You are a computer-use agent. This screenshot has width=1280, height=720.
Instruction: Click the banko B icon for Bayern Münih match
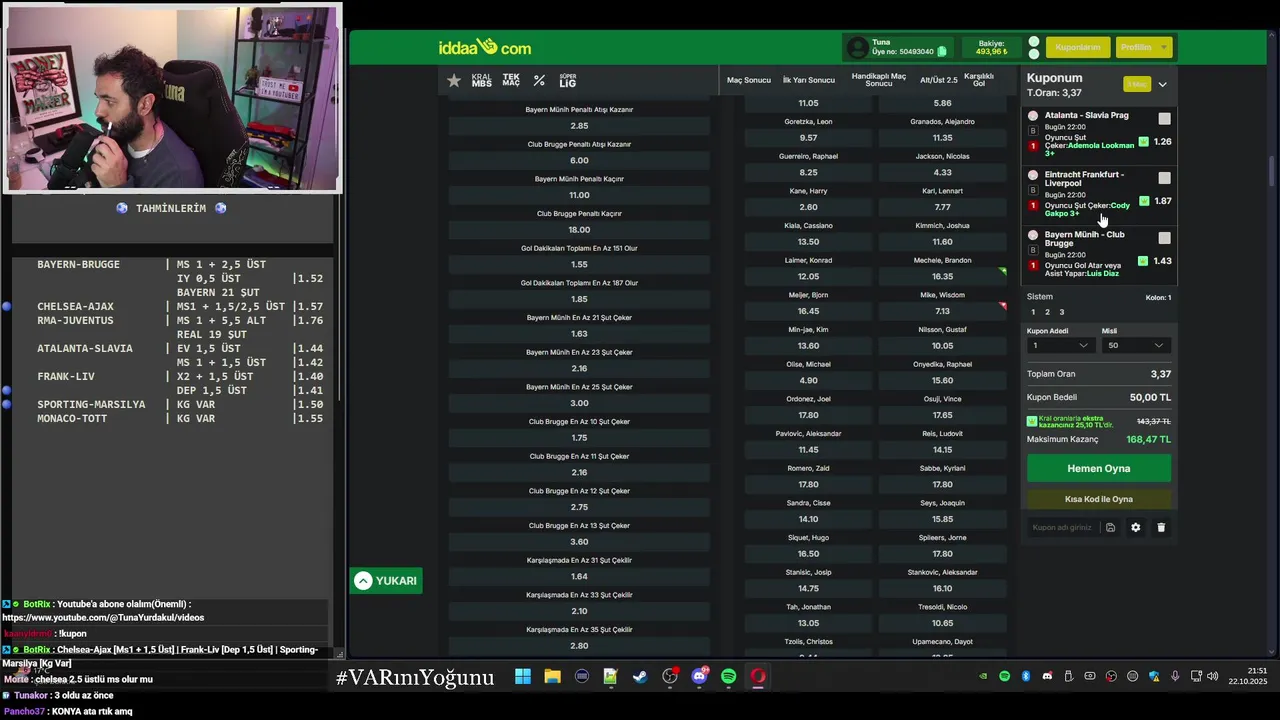1033,250
